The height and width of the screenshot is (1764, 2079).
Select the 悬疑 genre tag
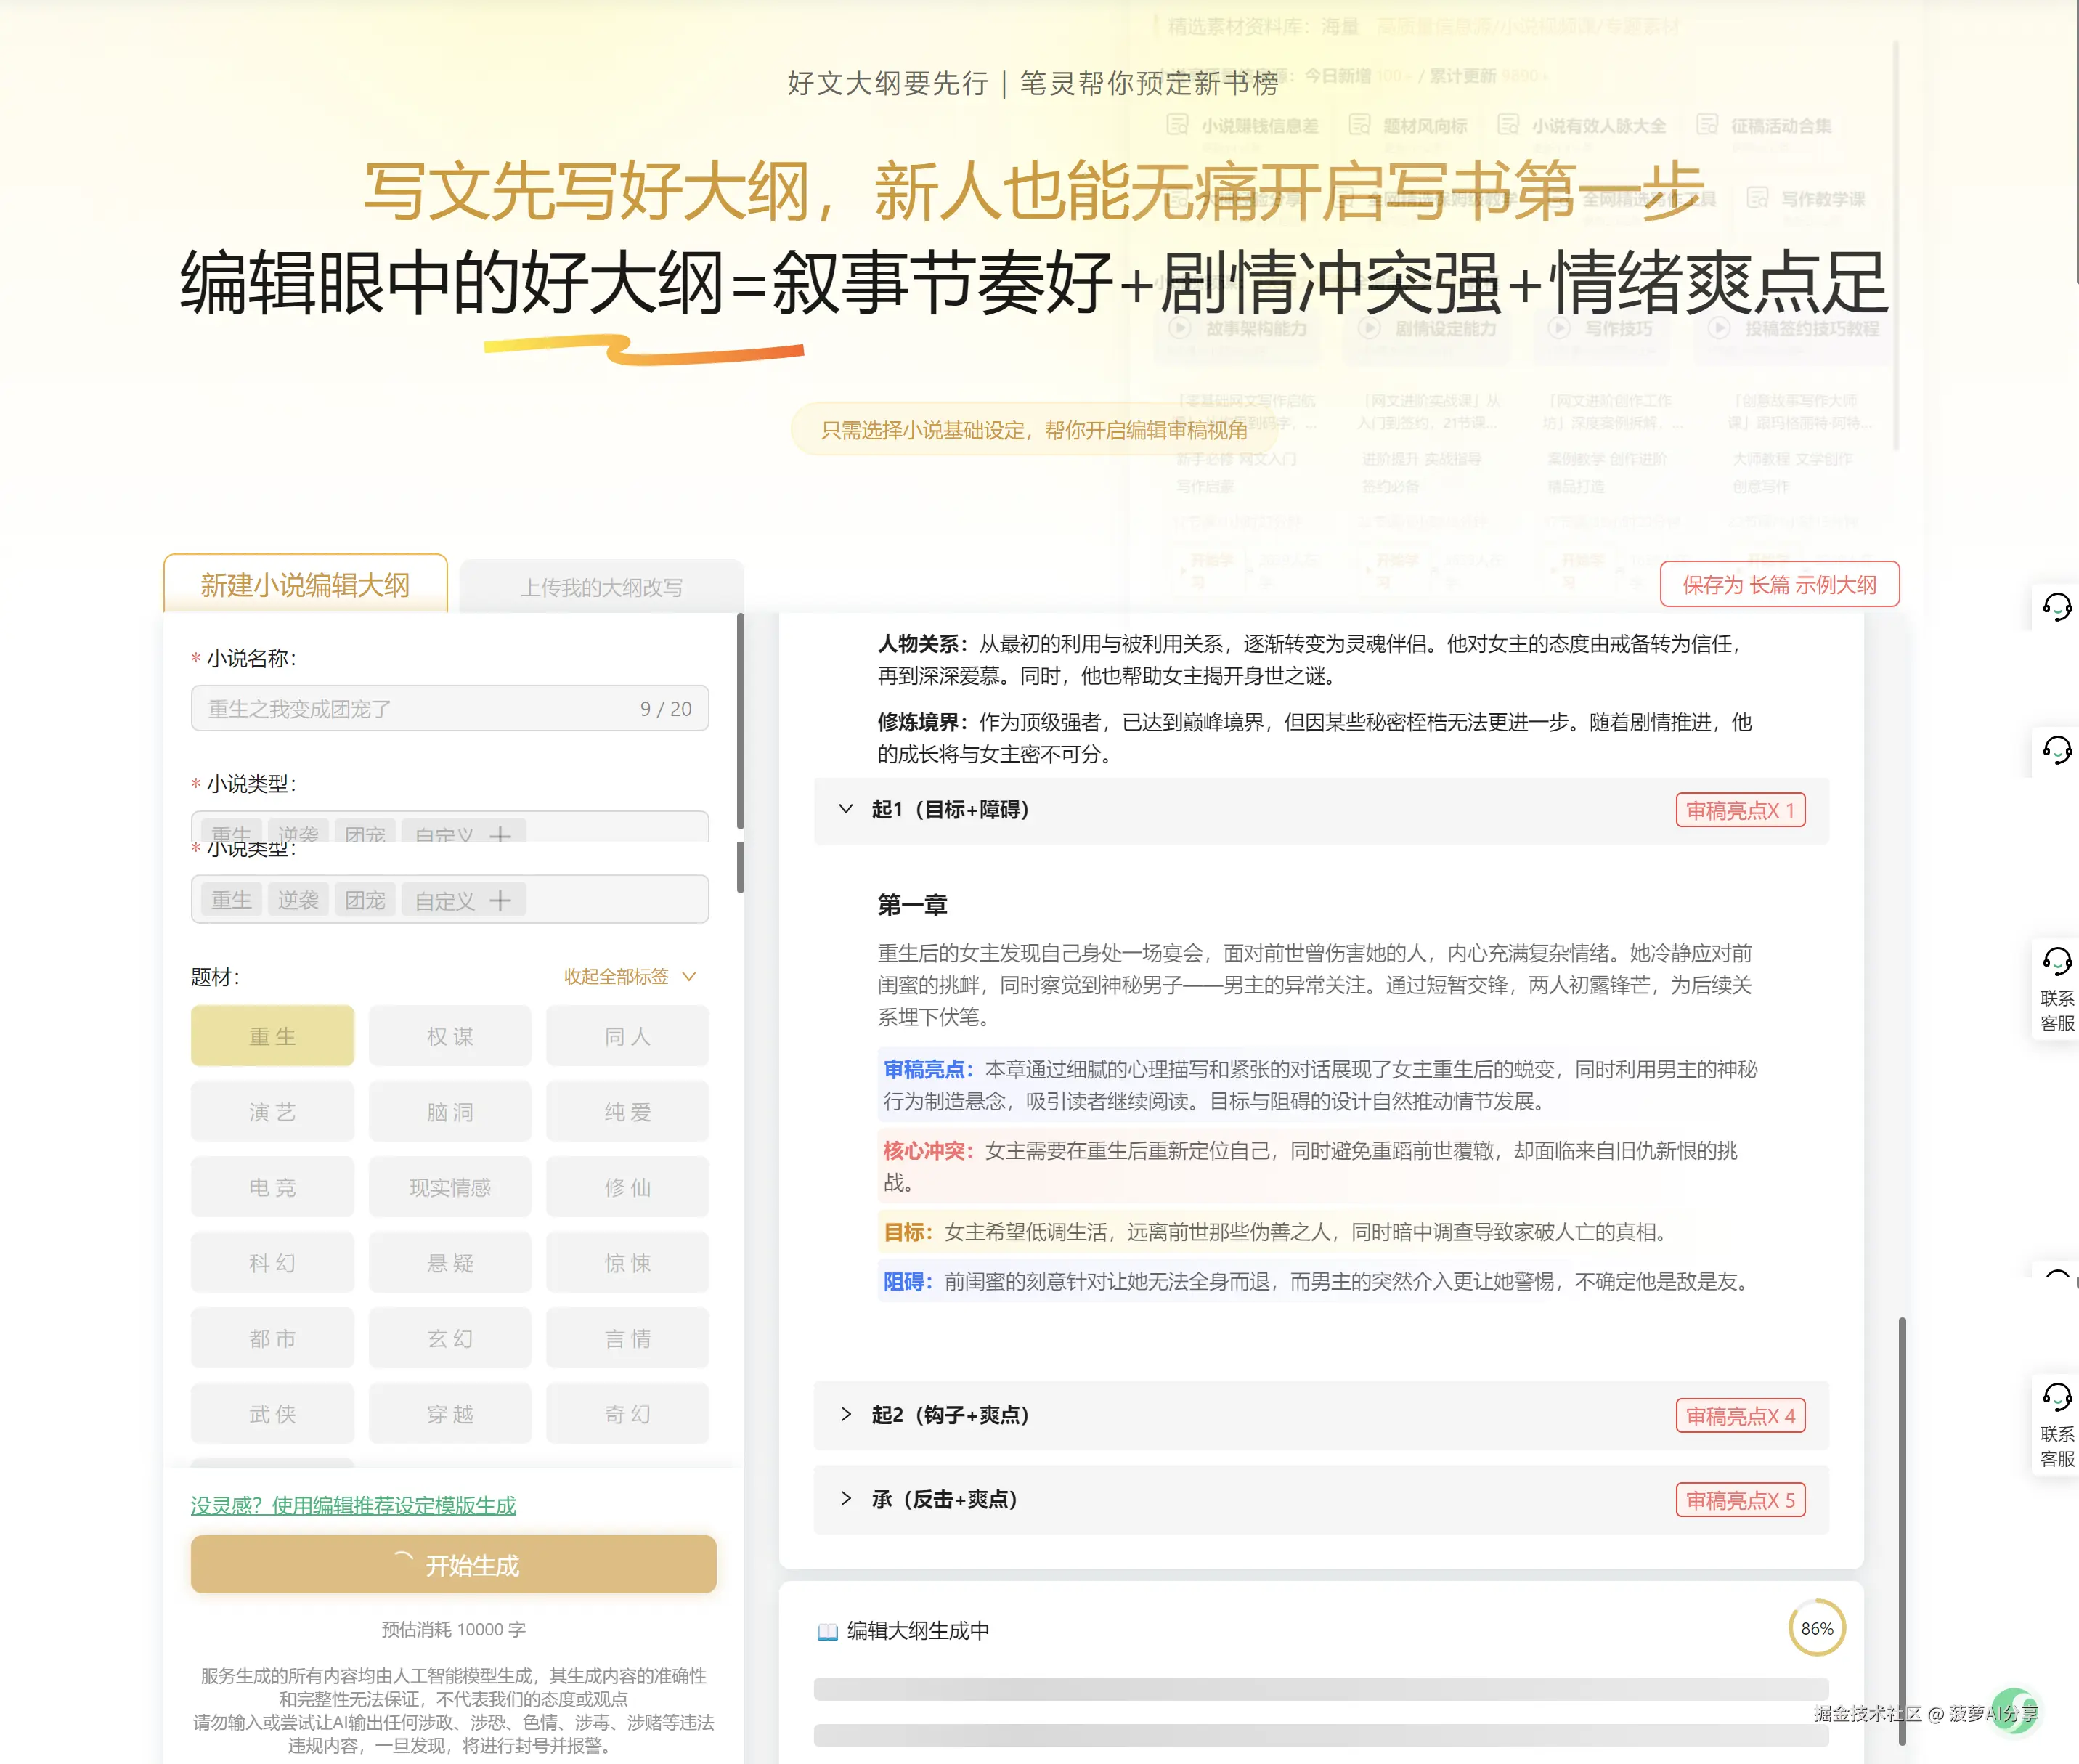[x=450, y=1262]
